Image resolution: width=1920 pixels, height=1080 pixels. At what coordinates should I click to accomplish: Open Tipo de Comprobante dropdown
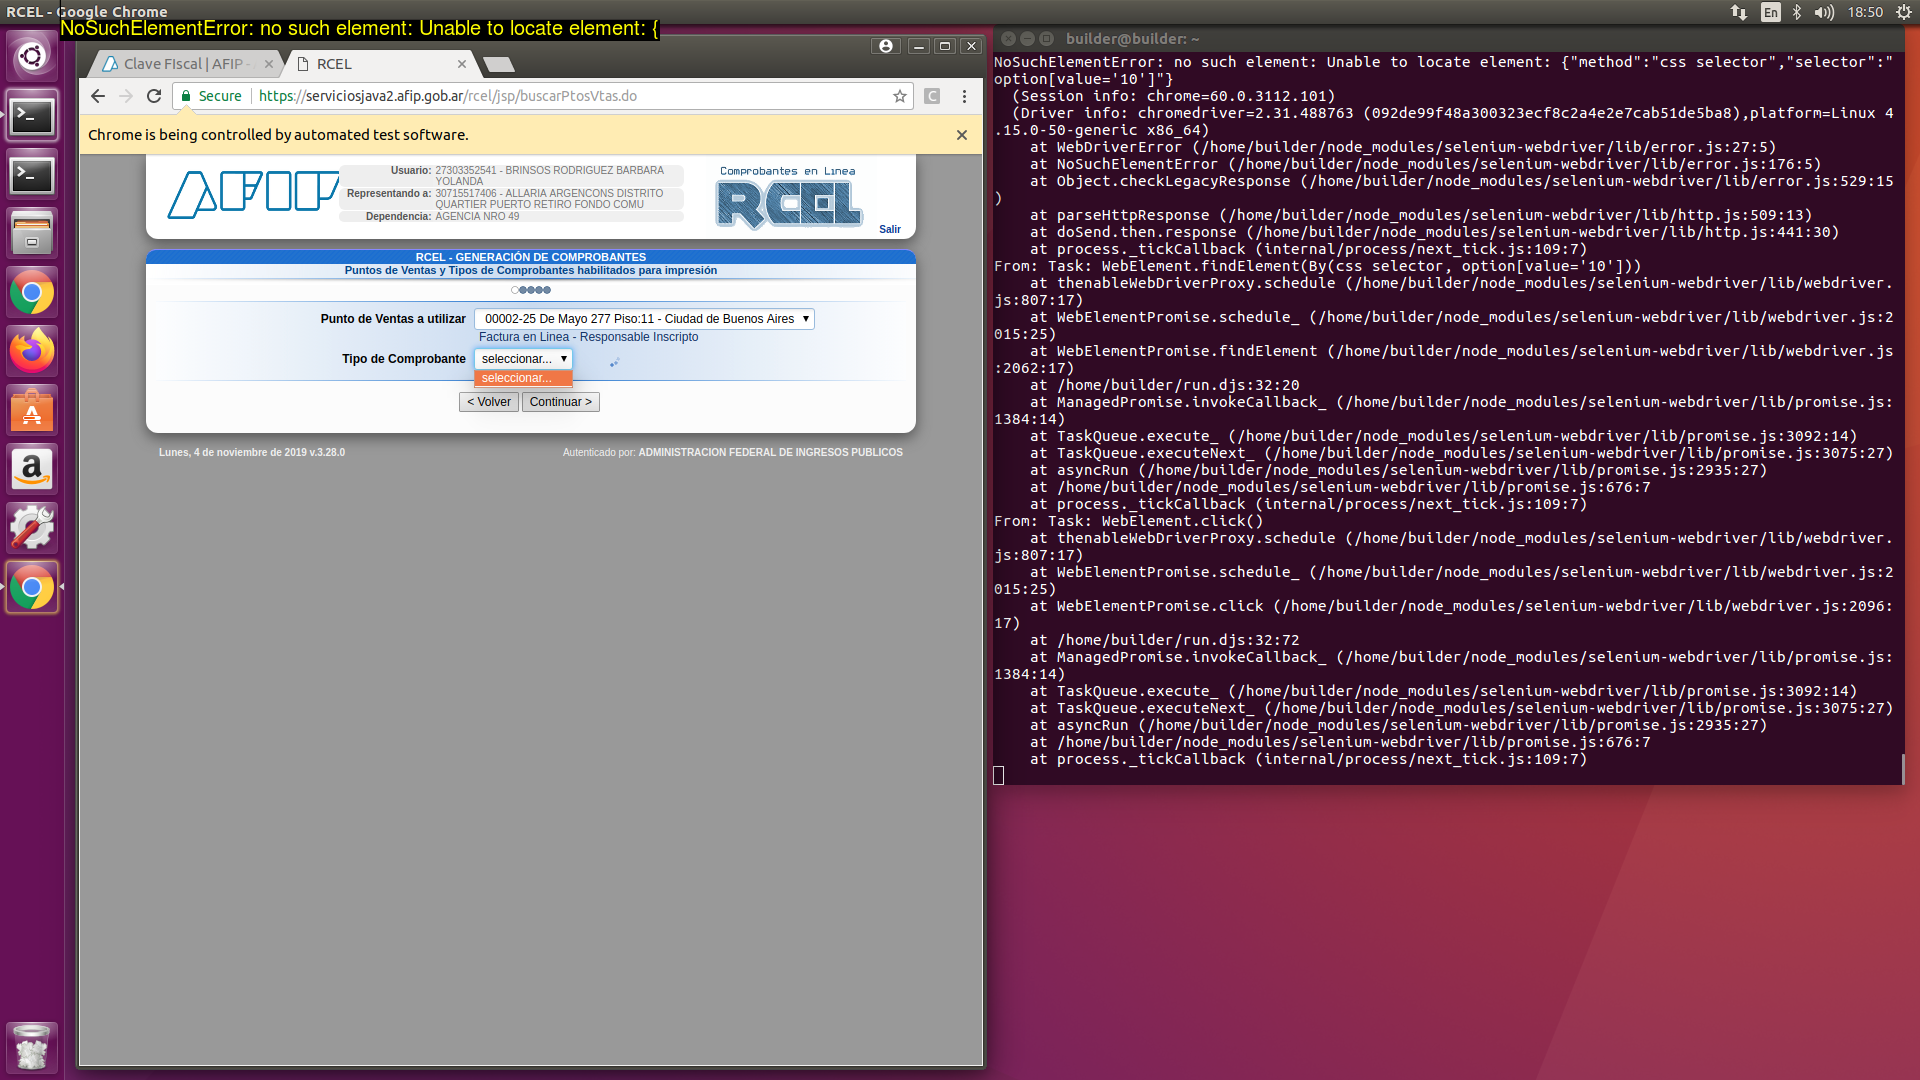click(523, 359)
